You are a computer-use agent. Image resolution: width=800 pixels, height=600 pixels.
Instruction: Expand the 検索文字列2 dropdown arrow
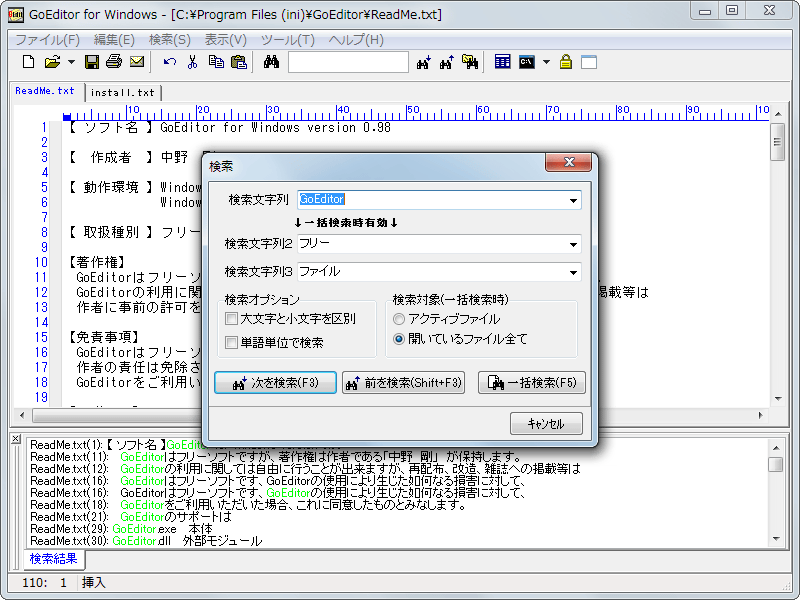point(573,245)
